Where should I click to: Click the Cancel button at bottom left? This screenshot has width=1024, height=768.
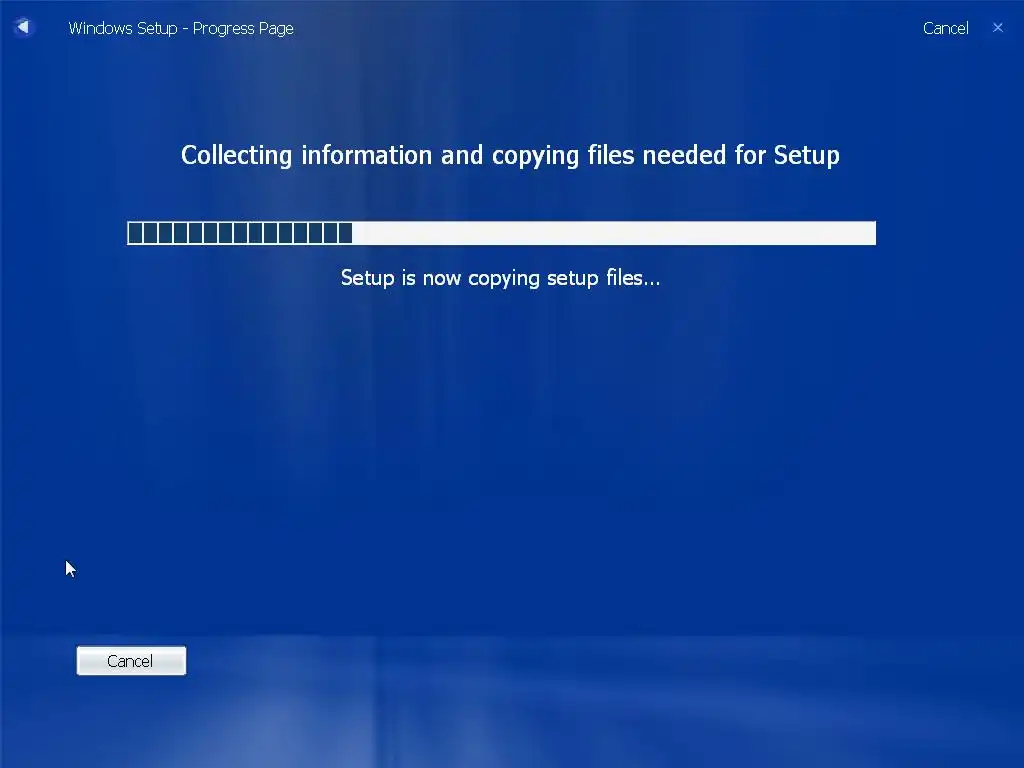(x=131, y=660)
